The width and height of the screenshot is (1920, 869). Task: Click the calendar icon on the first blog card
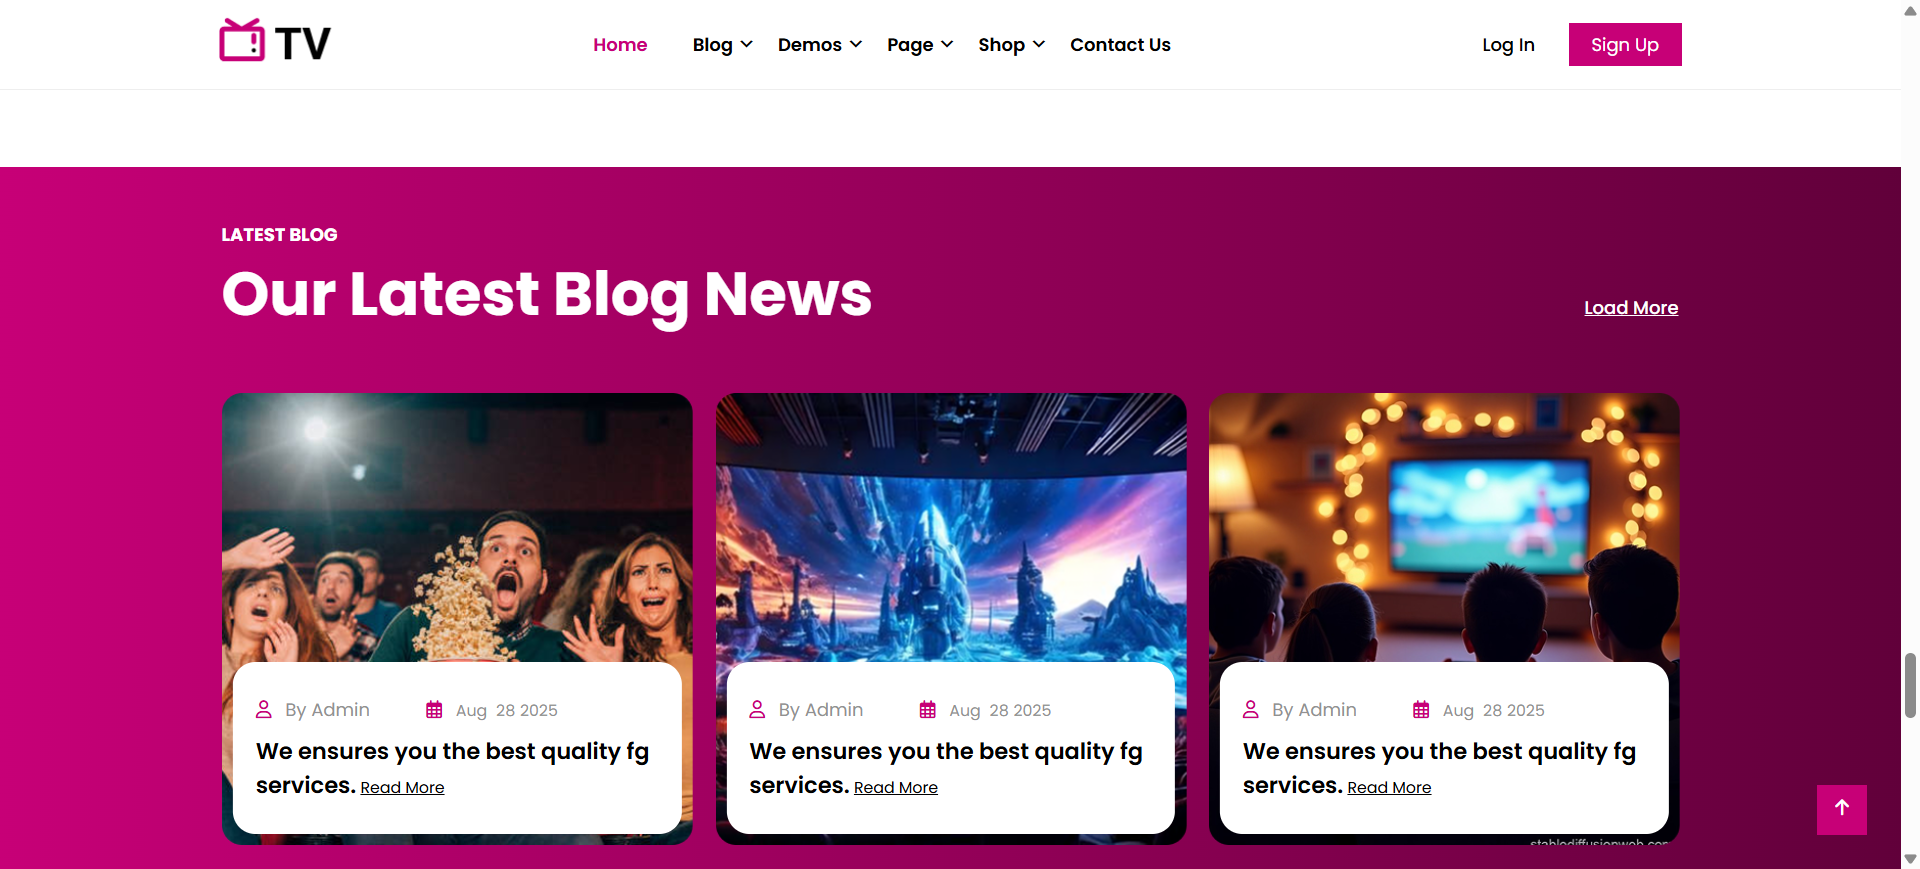(434, 710)
